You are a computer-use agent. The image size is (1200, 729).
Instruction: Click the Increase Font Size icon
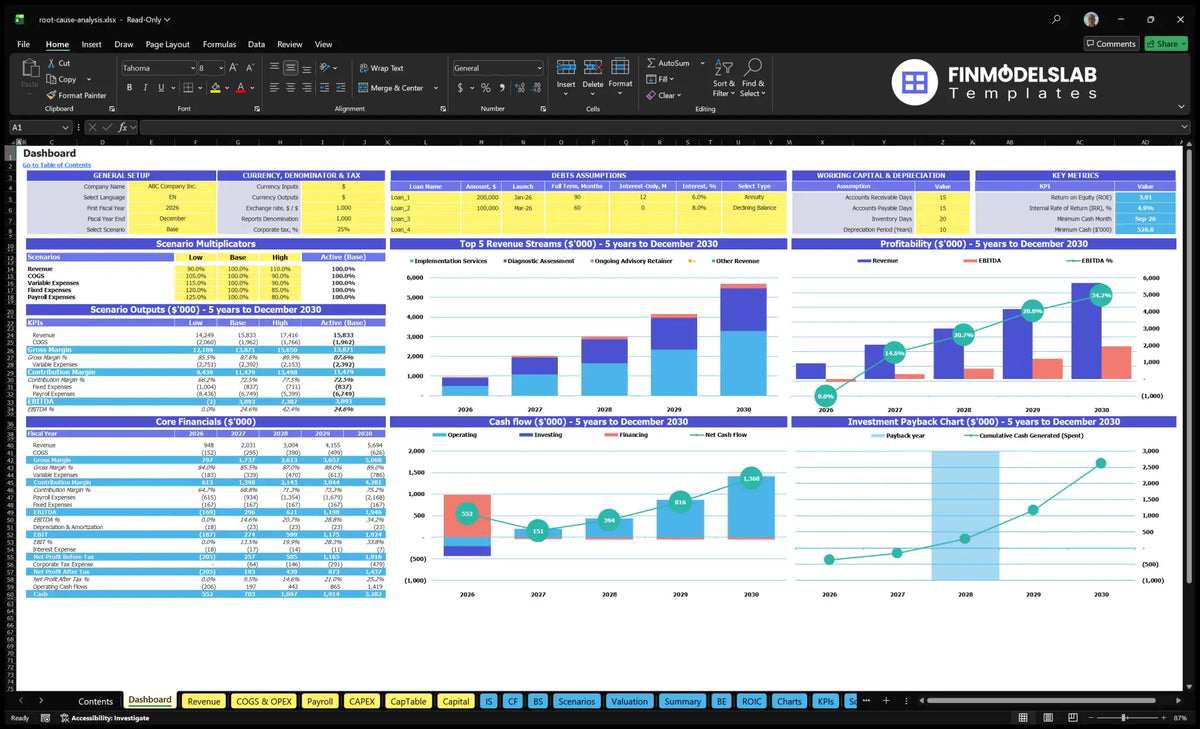pyautogui.click(x=235, y=68)
